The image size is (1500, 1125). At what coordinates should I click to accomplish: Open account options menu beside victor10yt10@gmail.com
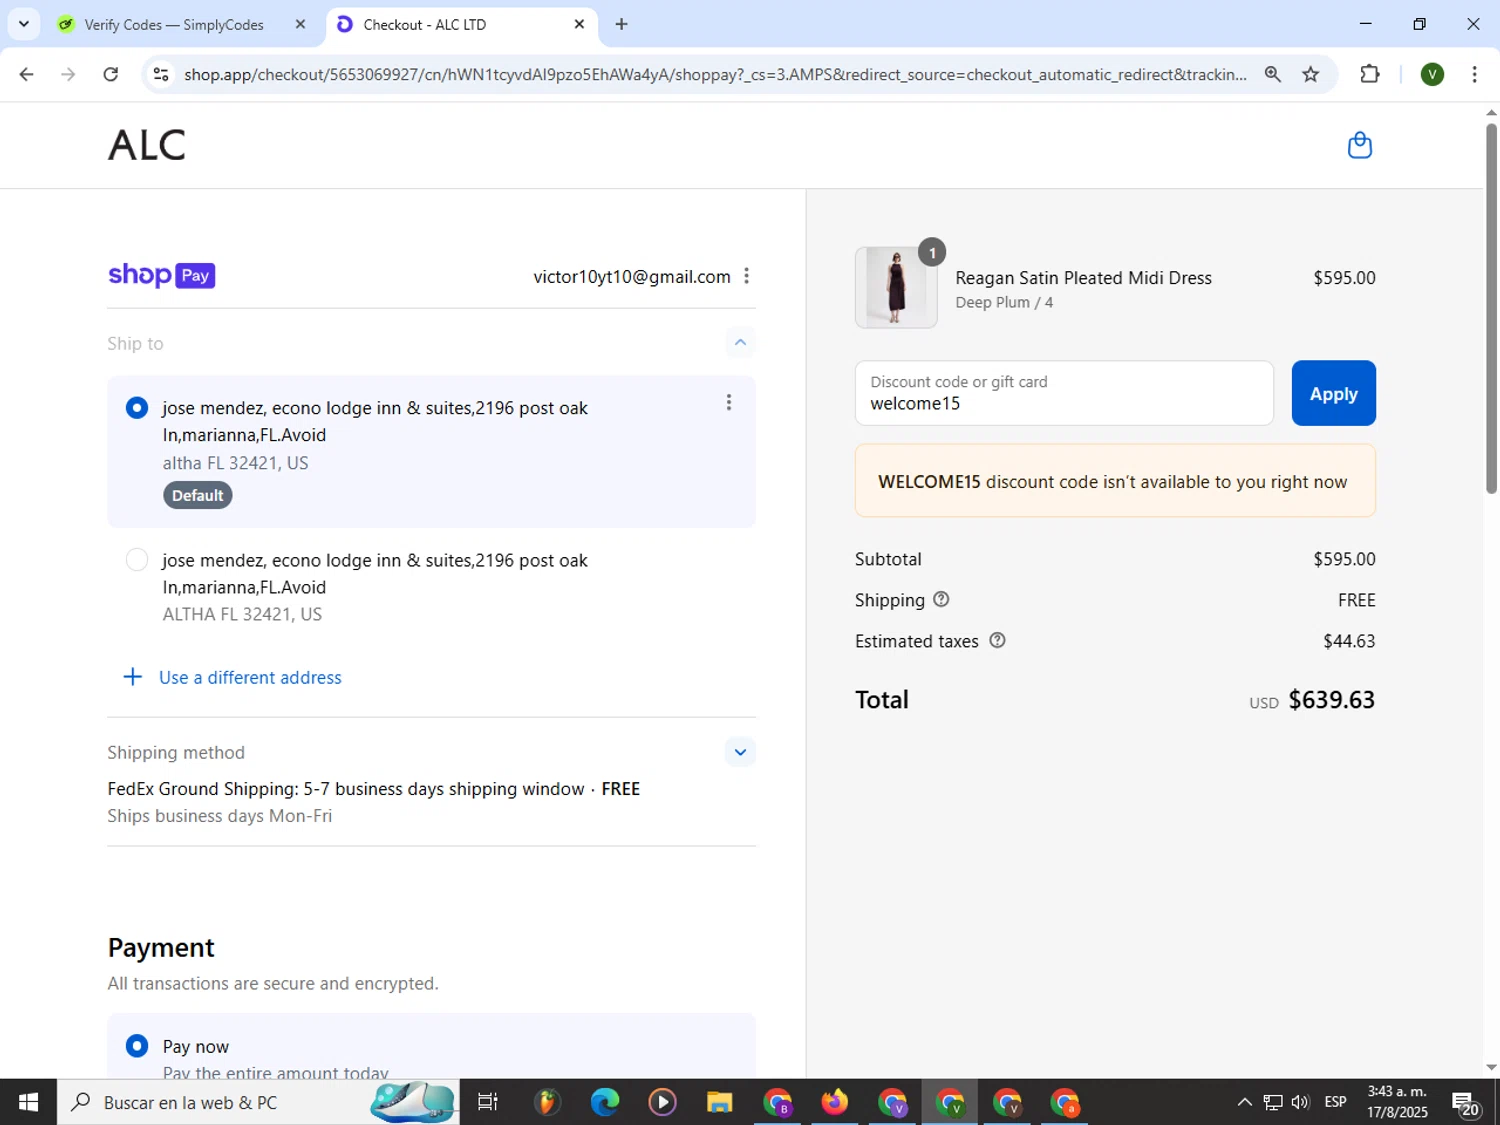(x=746, y=276)
